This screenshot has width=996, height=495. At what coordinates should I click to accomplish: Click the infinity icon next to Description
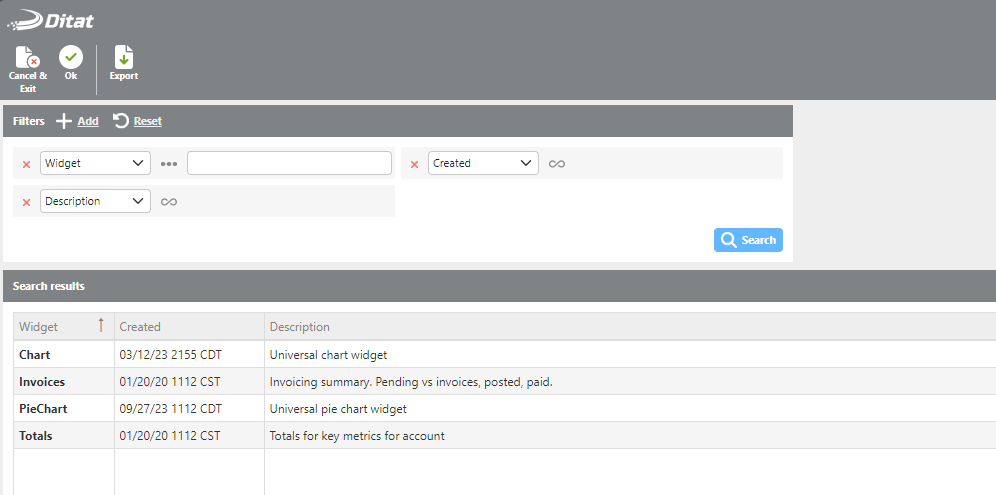[x=169, y=202]
